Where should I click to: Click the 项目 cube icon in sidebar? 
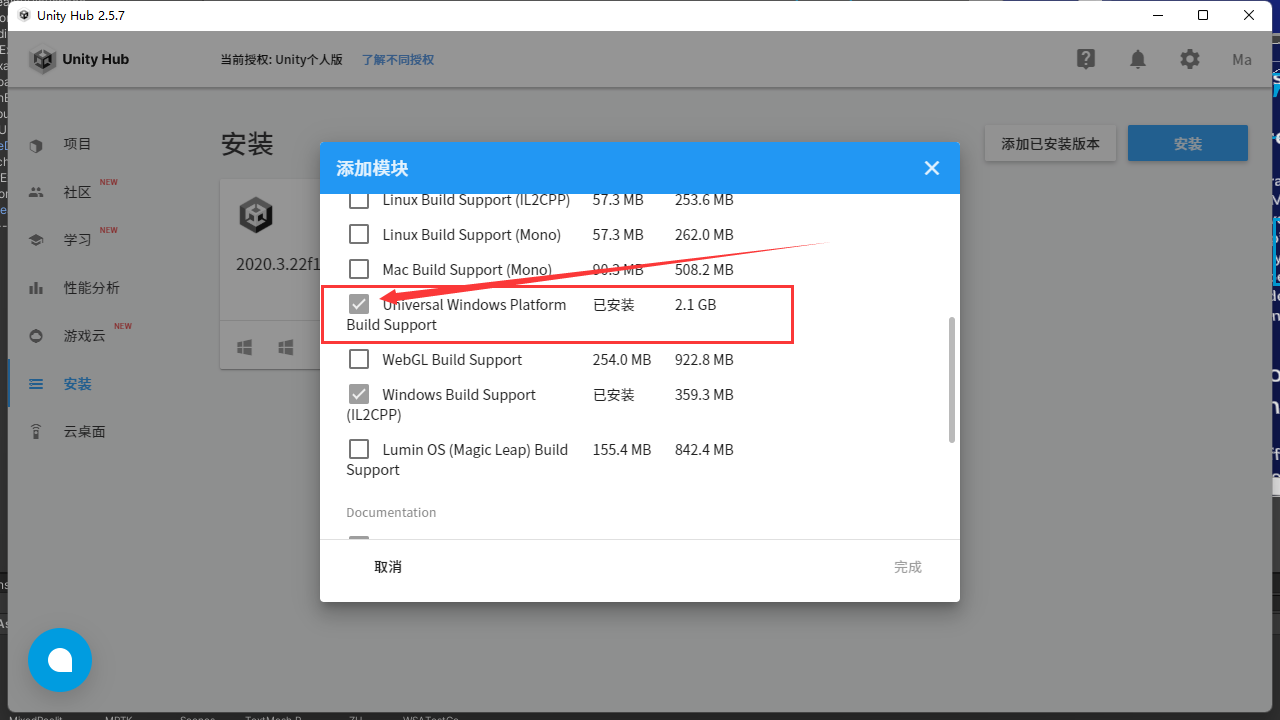coord(36,145)
